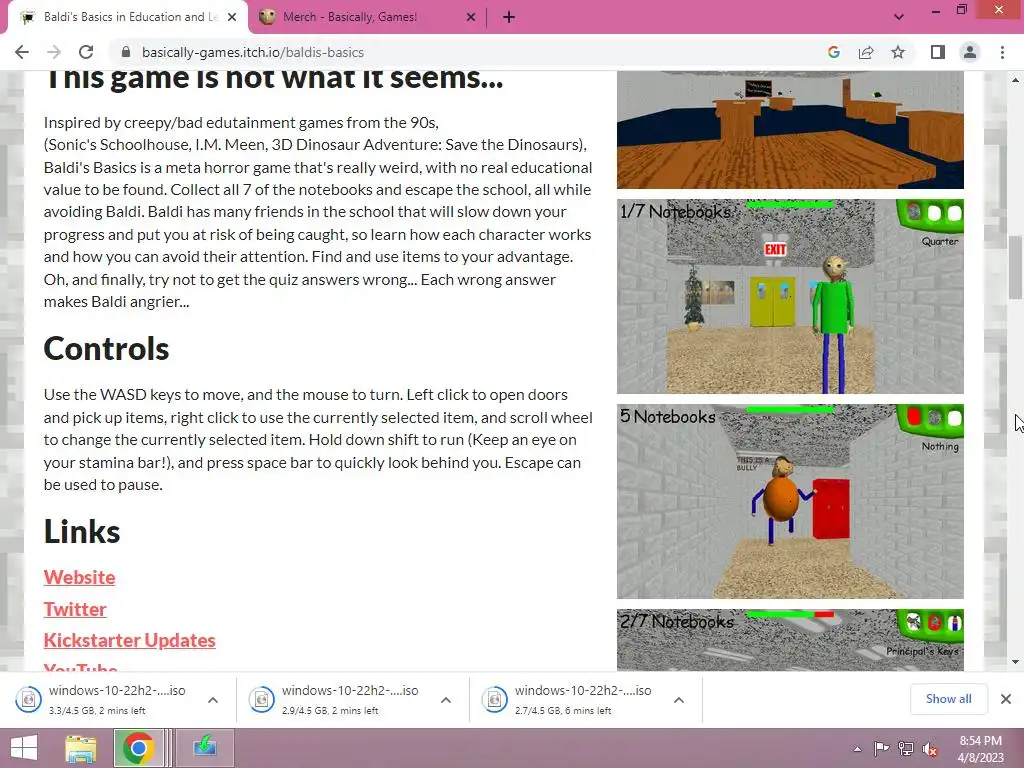Open the Twitter link
Image resolution: width=1024 pixels, height=768 pixels.
pyautogui.click(x=74, y=609)
